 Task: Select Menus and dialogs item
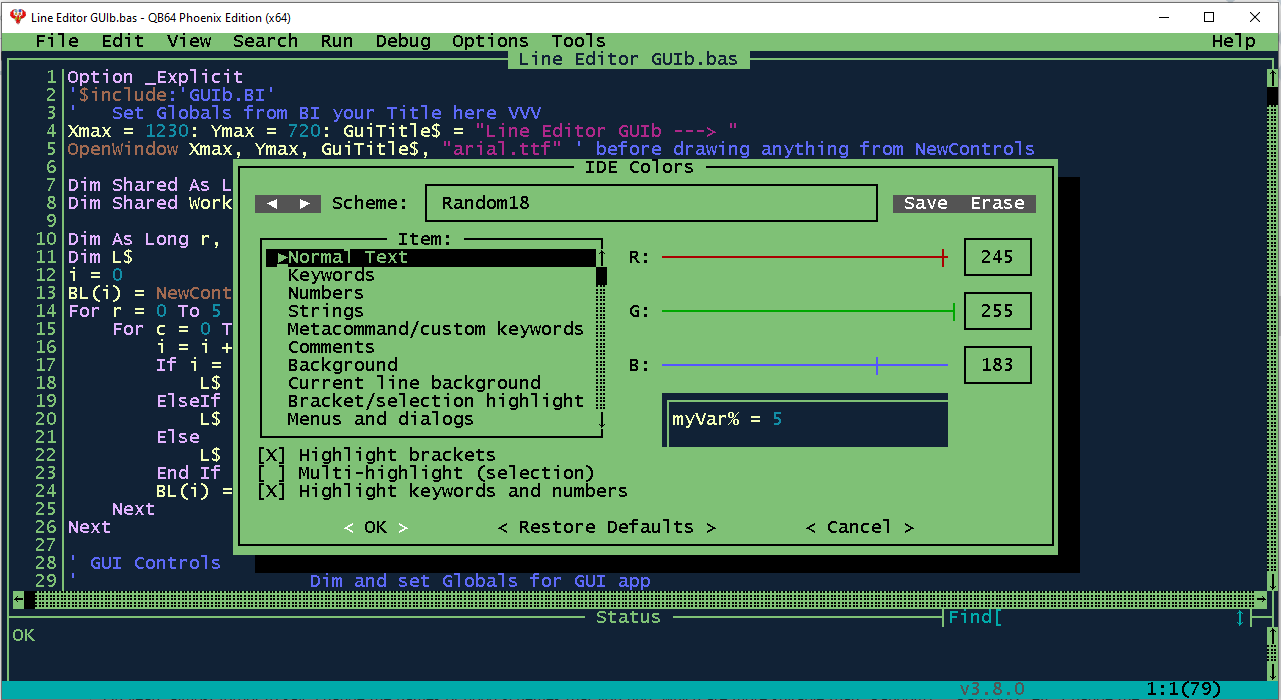(381, 419)
